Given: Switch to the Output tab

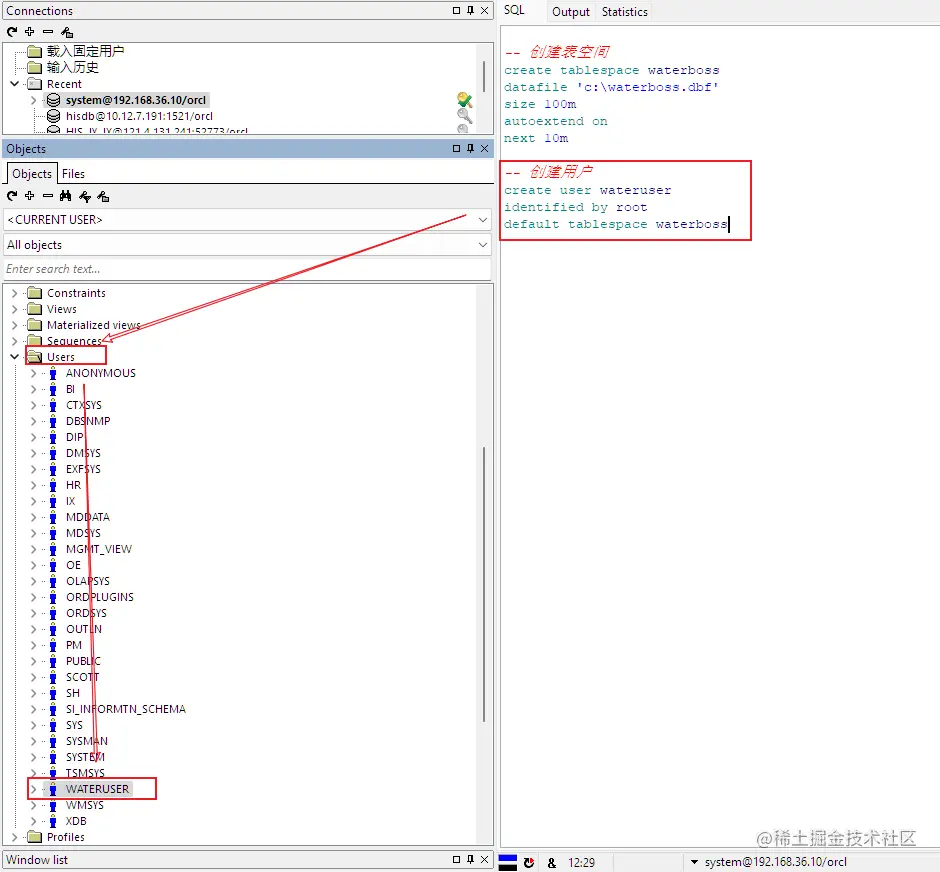Looking at the screenshot, I should 571,11.
